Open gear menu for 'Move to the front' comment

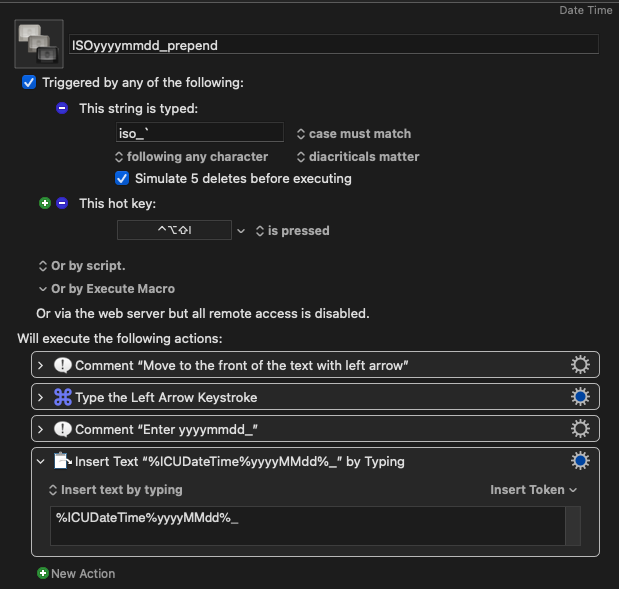(x=579, y=365)
